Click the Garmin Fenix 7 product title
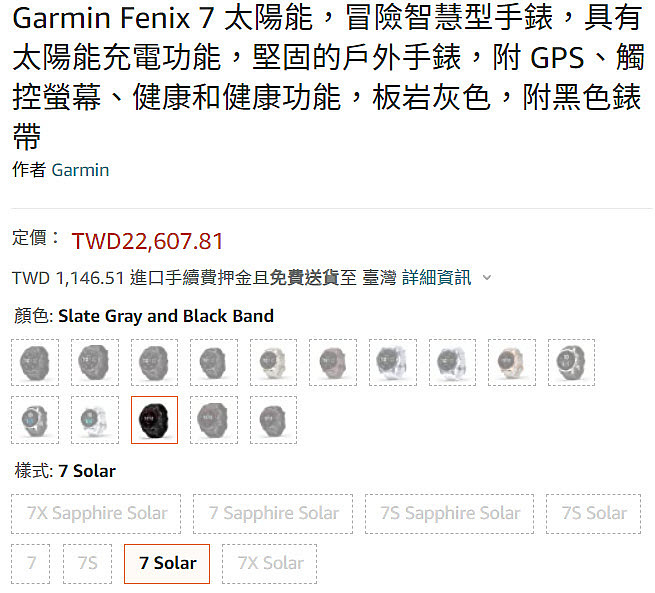655x593 pixels. coord(328,77)
